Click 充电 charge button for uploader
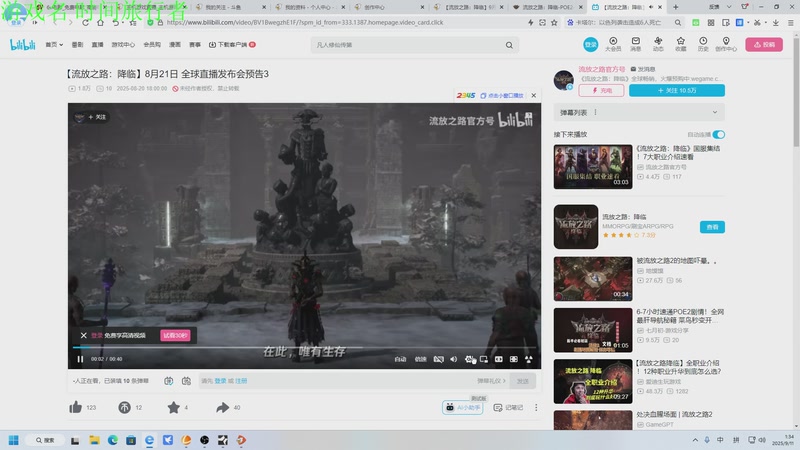 [601, 90]
